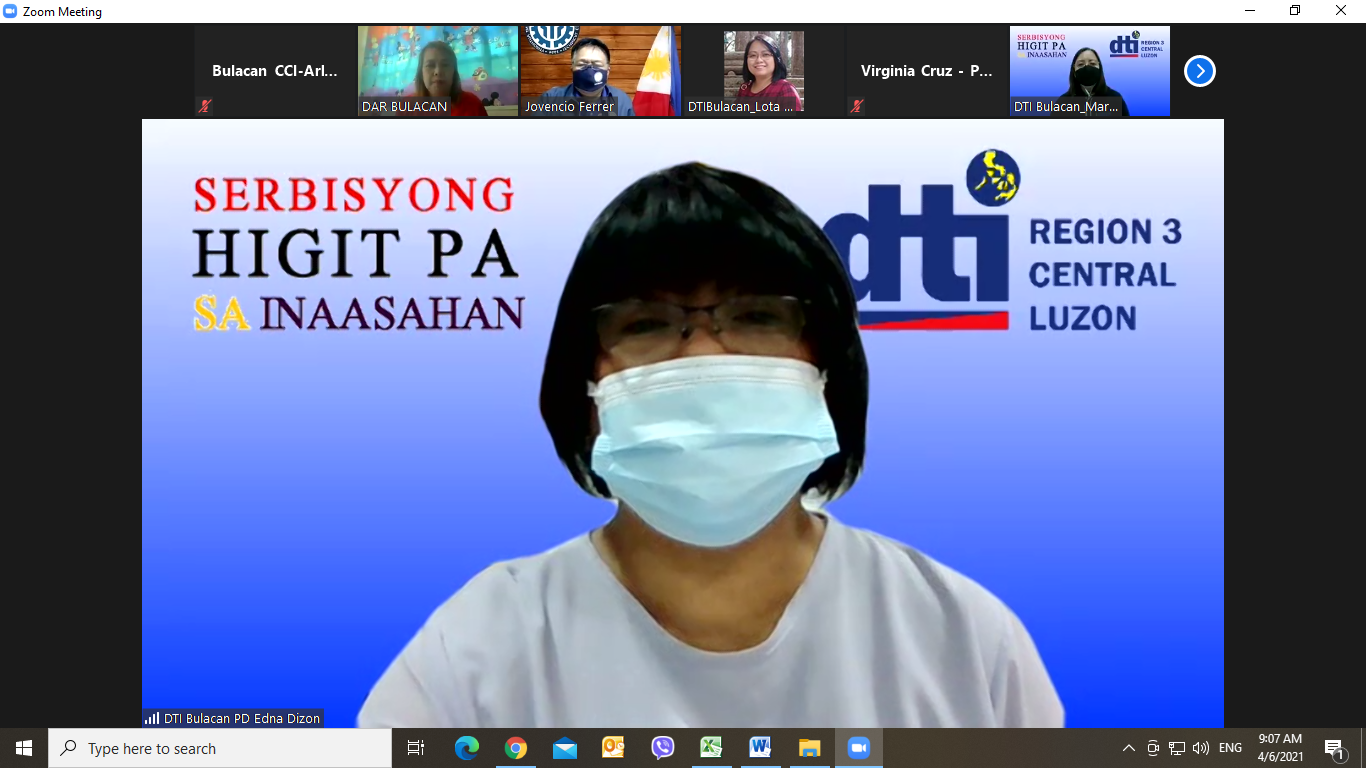Open Word from the taskbar

tap(760, 748)
